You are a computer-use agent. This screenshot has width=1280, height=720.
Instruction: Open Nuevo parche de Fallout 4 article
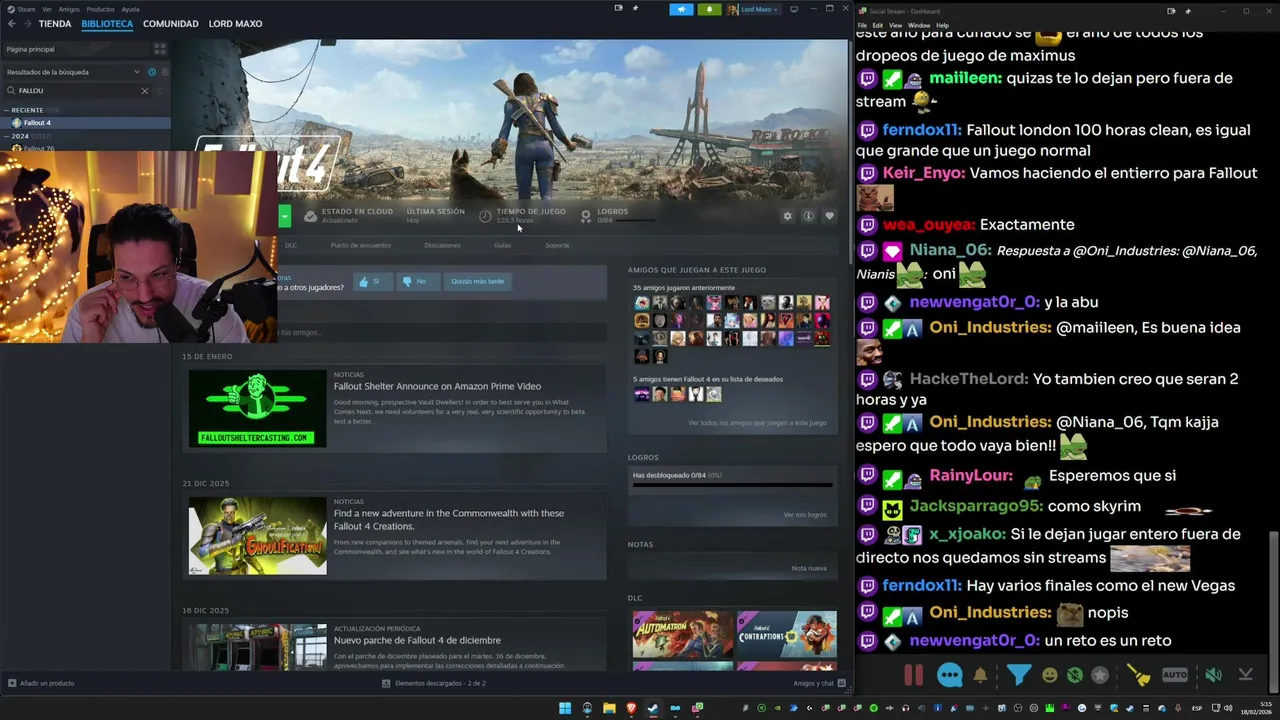(x=417, y=640)
